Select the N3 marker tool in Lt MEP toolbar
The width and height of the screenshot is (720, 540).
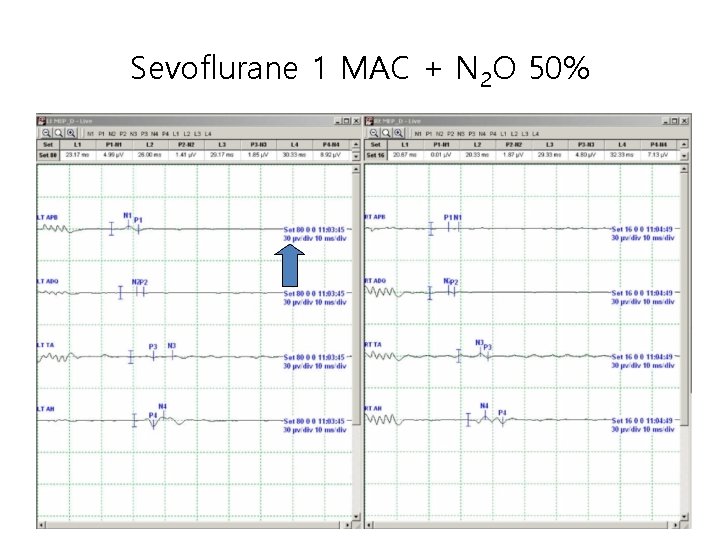pos(134,134)
